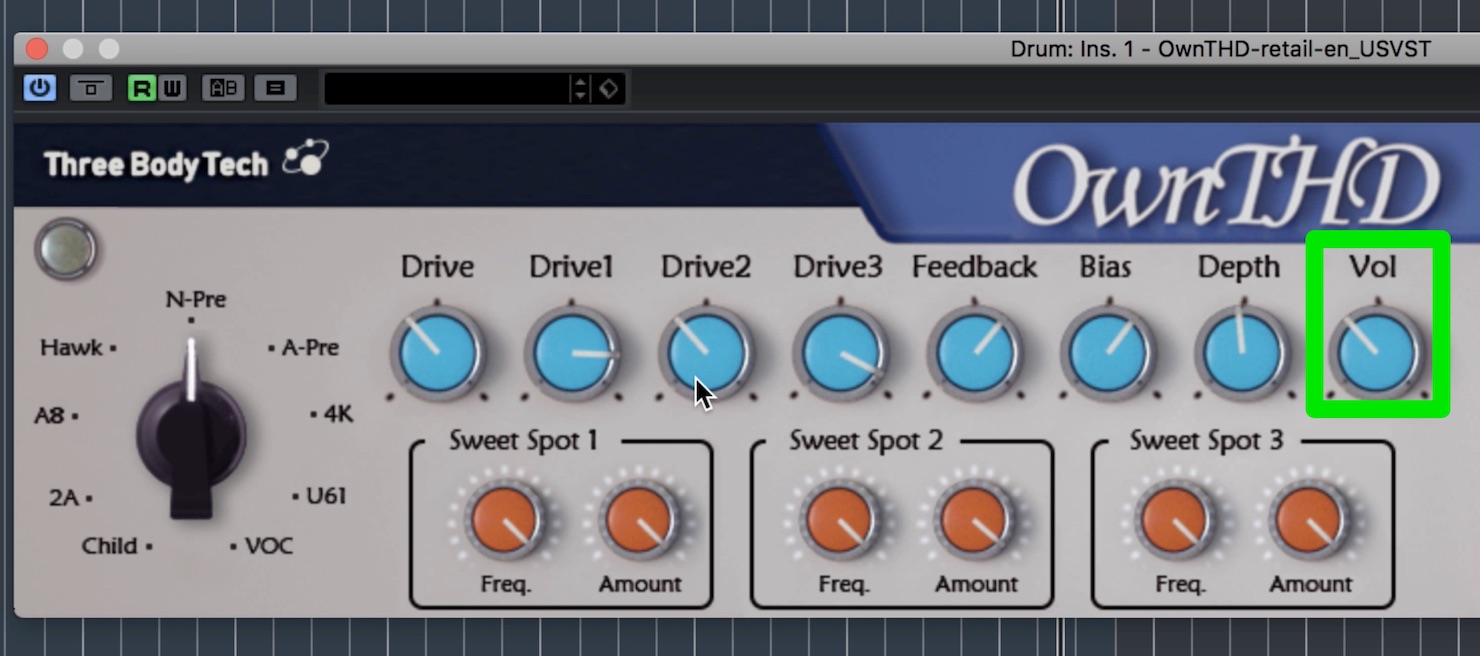Click Sweet Spot 2 Amount knob
The height and width of the screenshot is (656, 1480).
click(x=975, y=520)
